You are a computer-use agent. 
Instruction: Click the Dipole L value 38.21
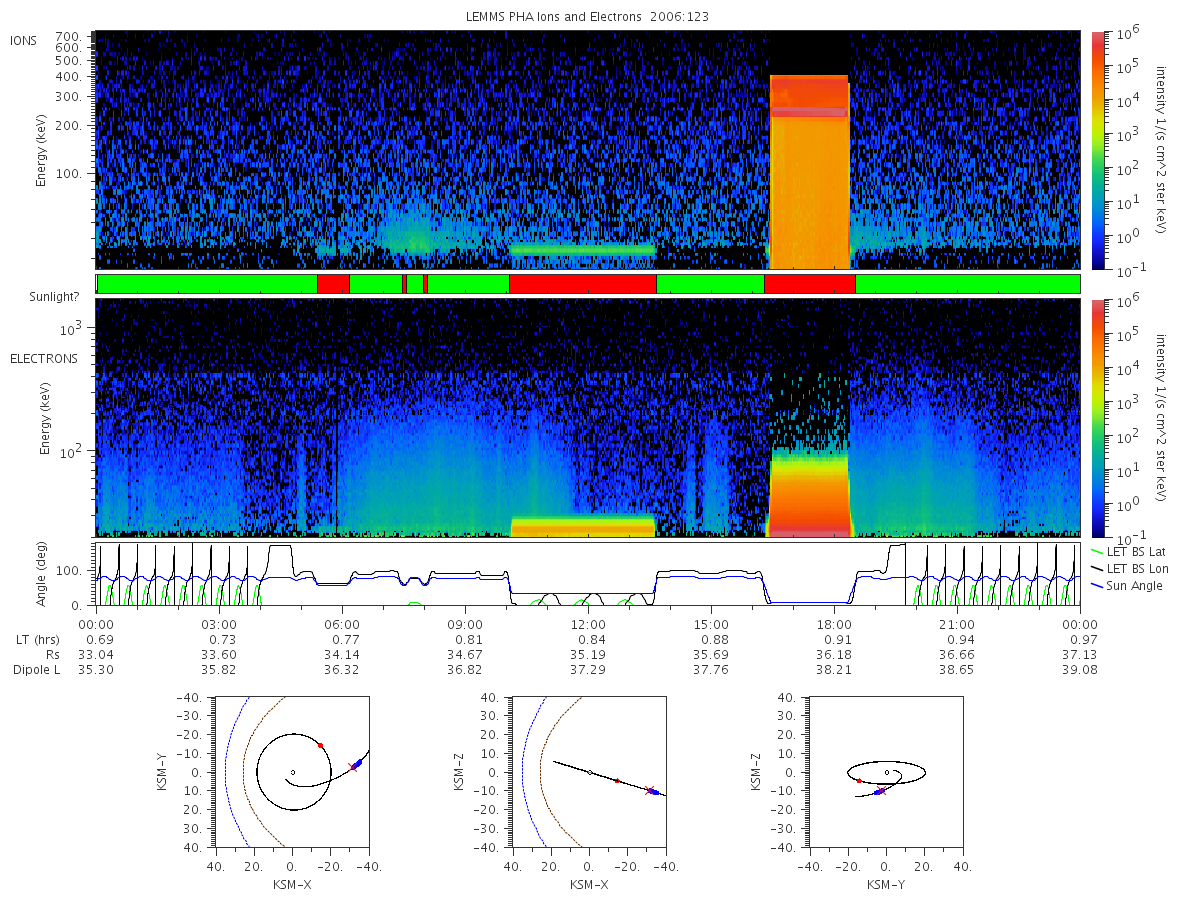[x=834, y=670]
